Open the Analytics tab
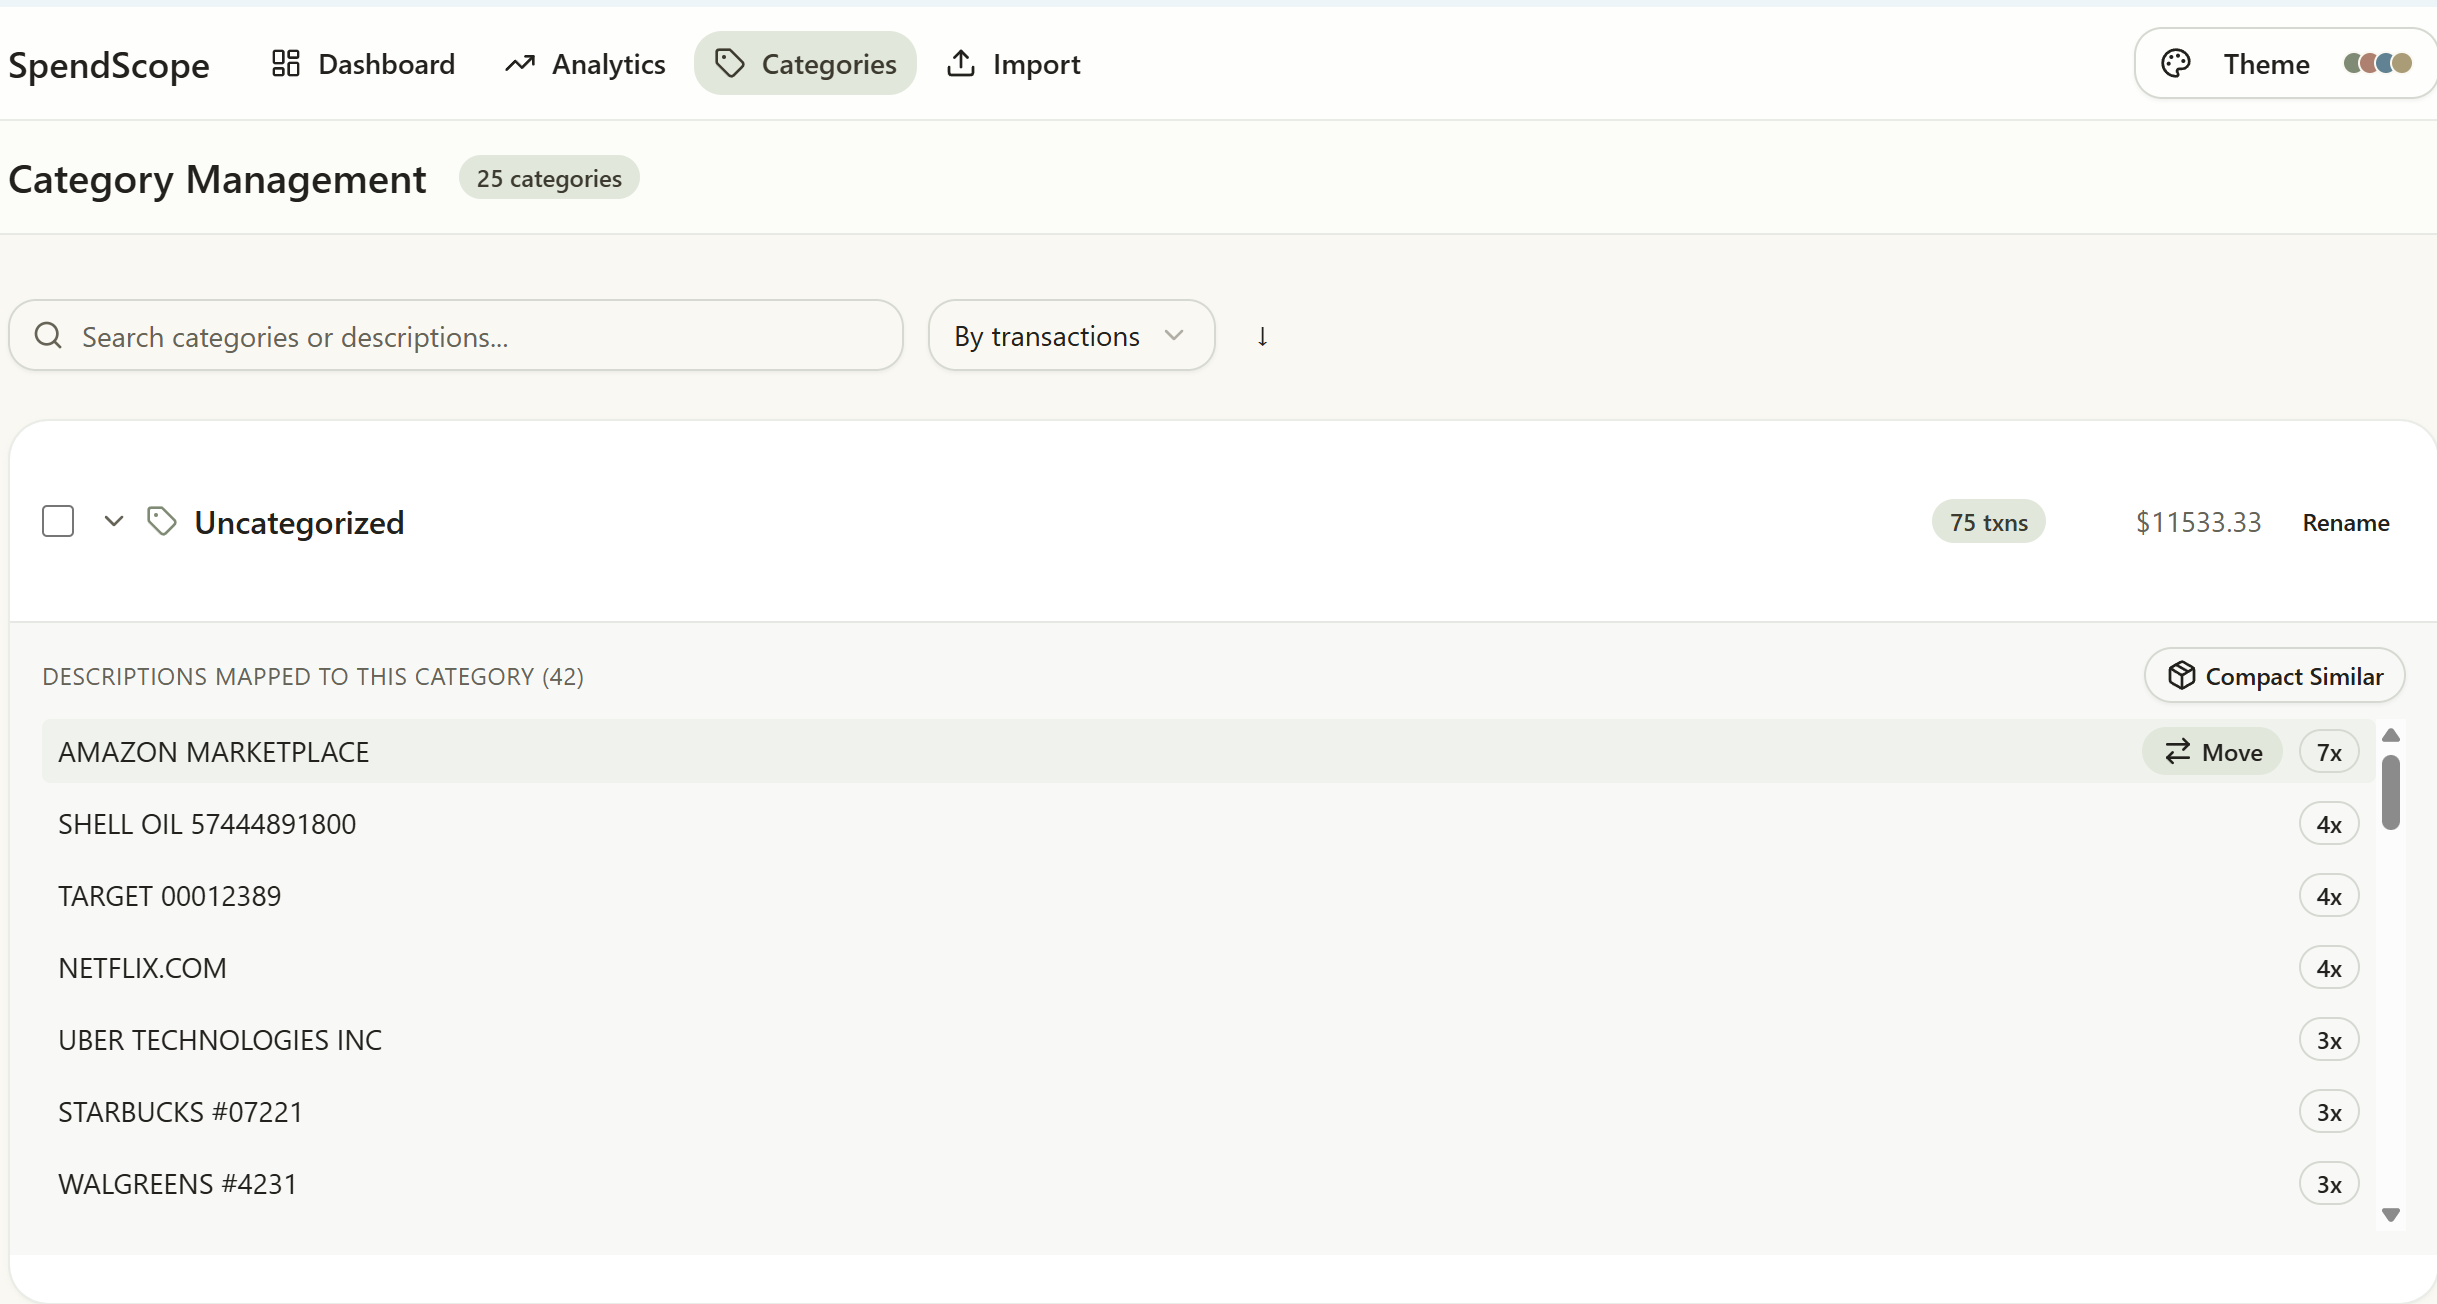 click(x=586, y=64)
